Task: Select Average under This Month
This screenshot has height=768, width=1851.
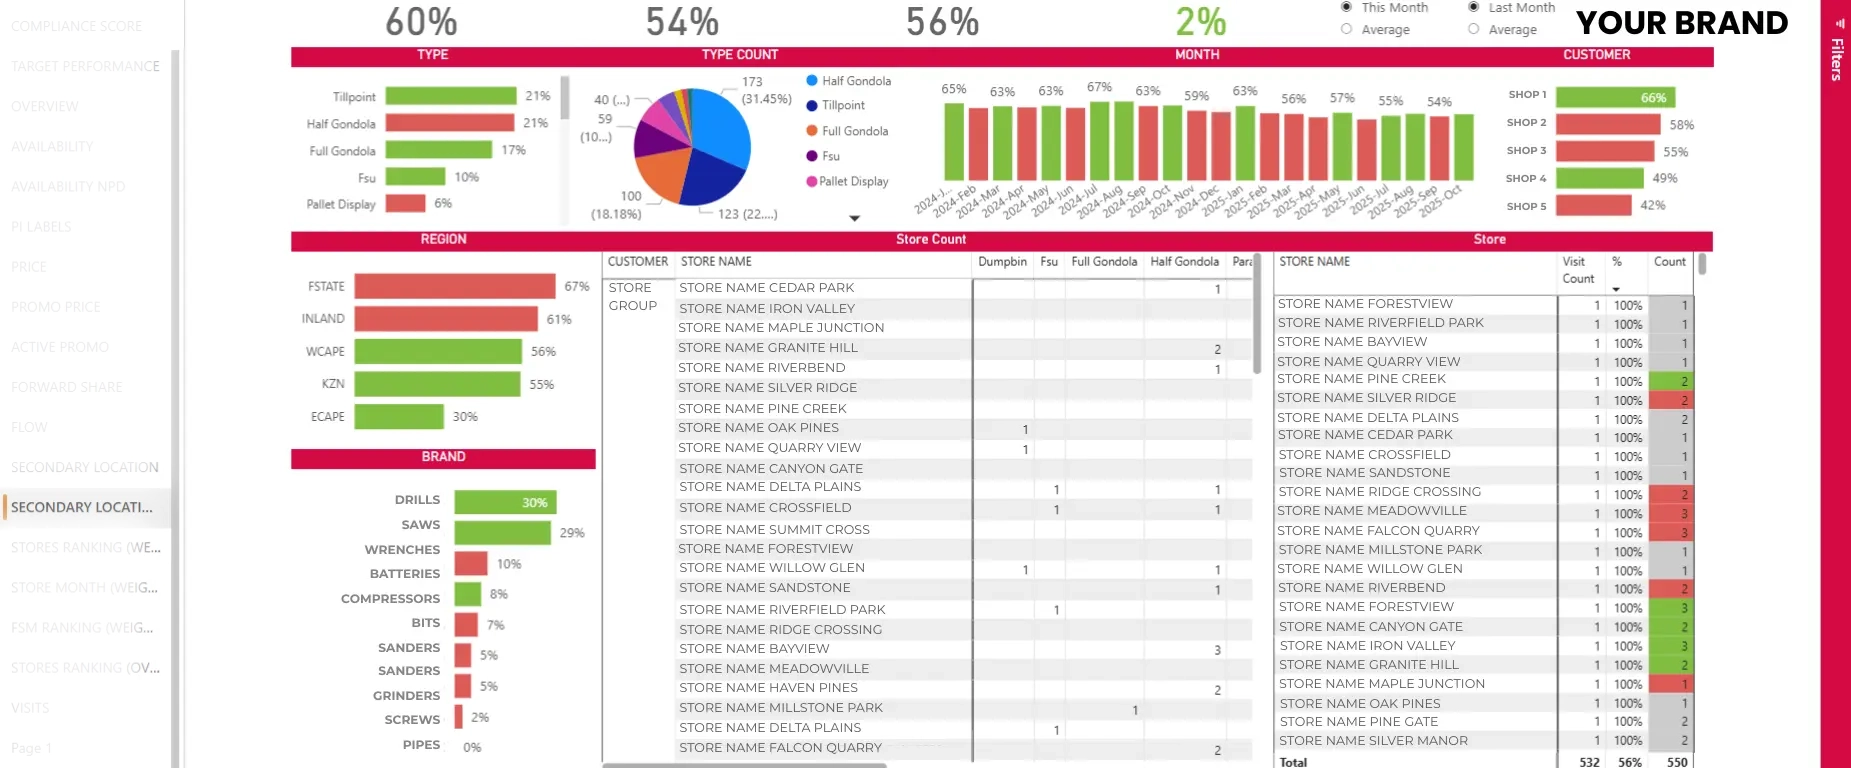Action: pyautogui.click(x=1346, y=29)
